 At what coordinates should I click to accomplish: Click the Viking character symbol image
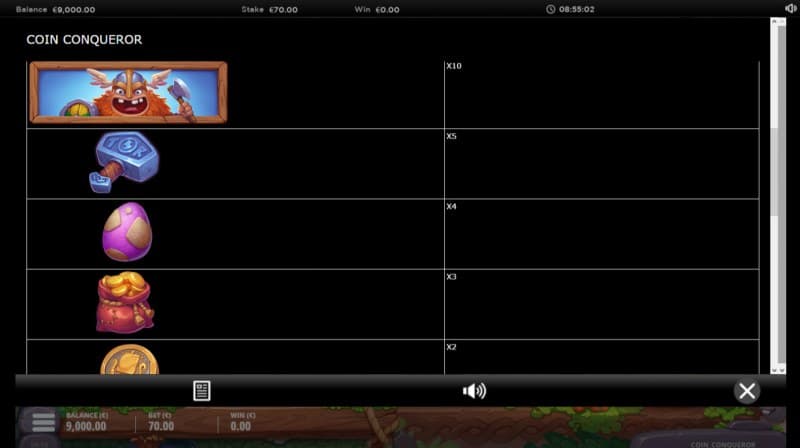[128, 92]
